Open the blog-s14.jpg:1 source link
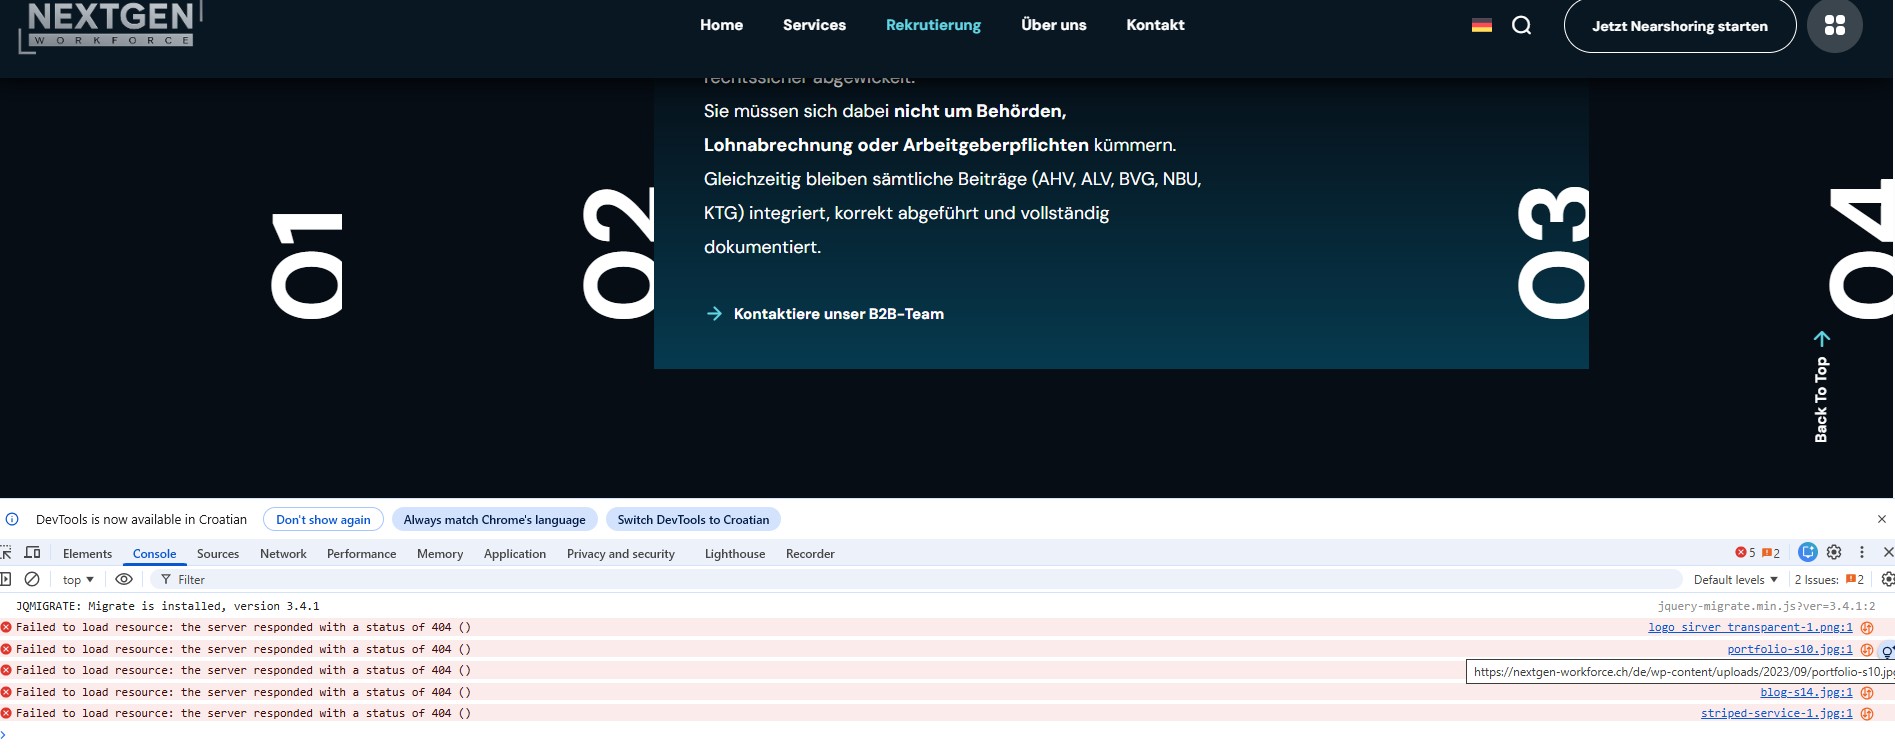This screenshot has width=1895, height=754. pos(1805,692)
